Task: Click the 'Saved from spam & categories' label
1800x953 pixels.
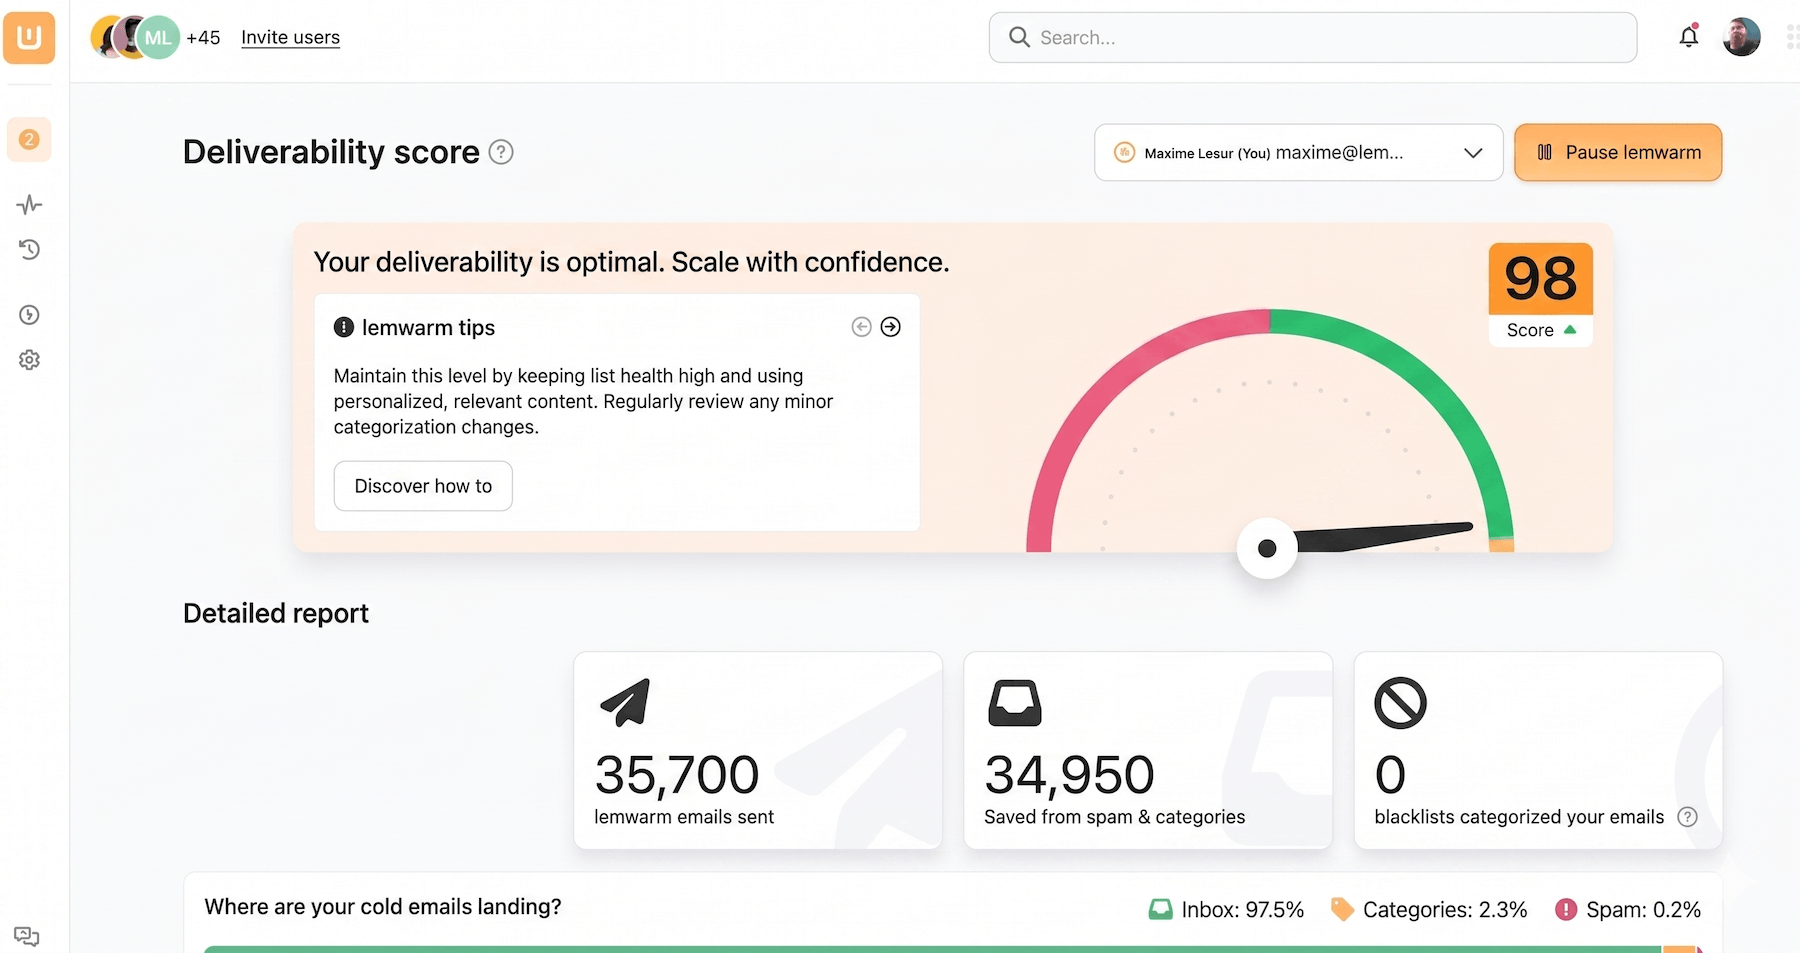Action: (x=1115, y=817)
